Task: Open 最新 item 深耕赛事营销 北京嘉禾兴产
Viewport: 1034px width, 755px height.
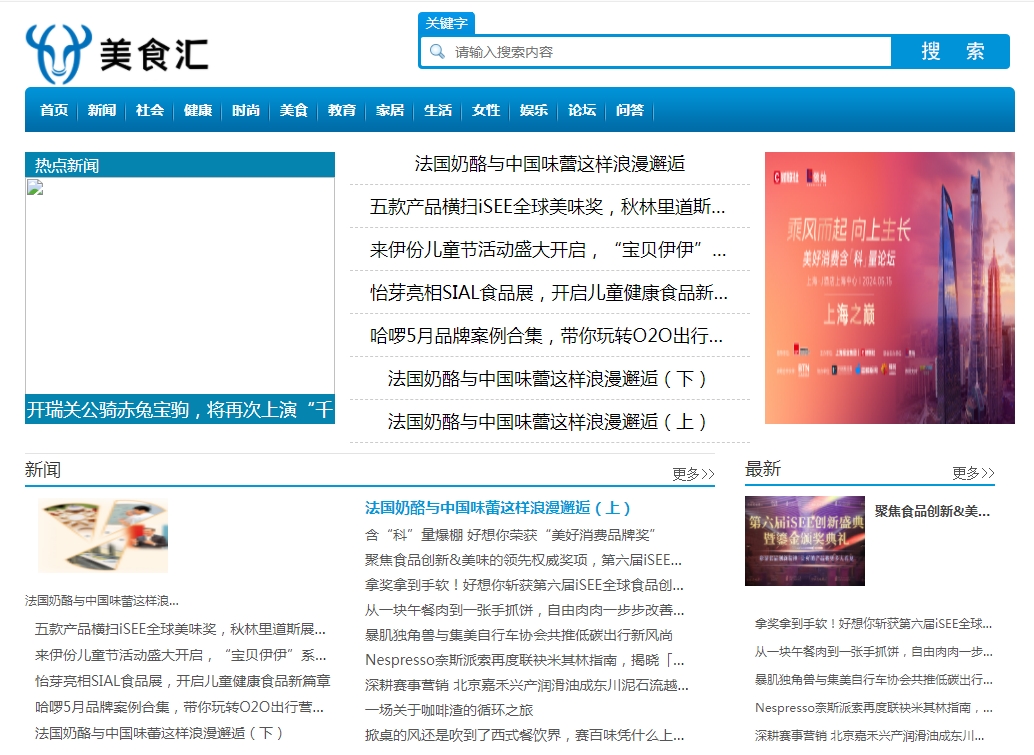Action: click(x=870, y=735)
